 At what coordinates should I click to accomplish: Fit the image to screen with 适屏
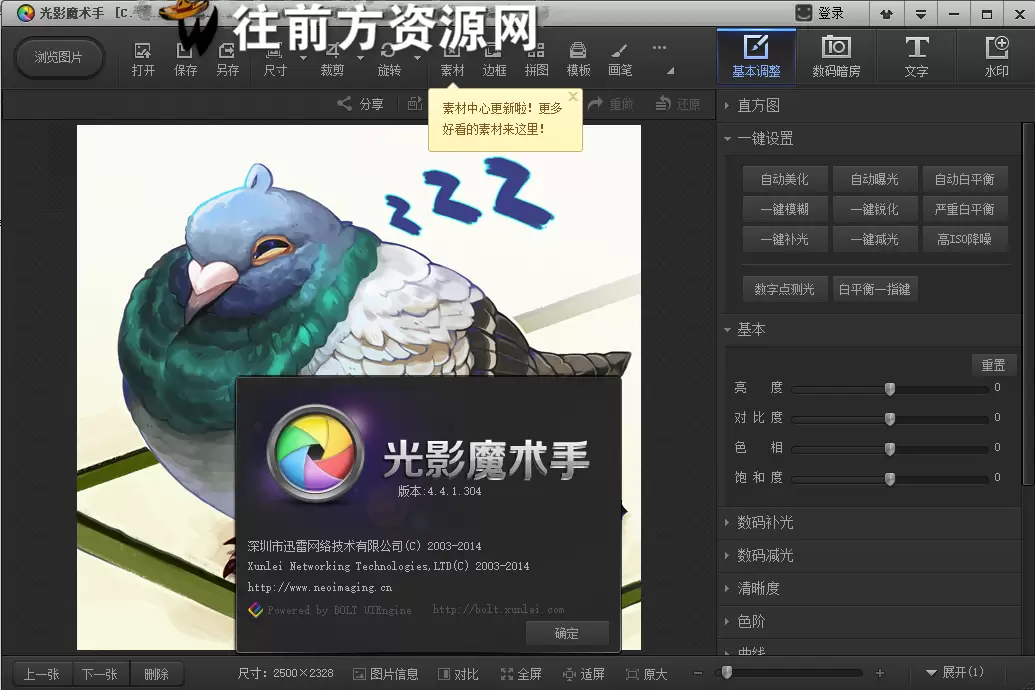tap(584, 673)
